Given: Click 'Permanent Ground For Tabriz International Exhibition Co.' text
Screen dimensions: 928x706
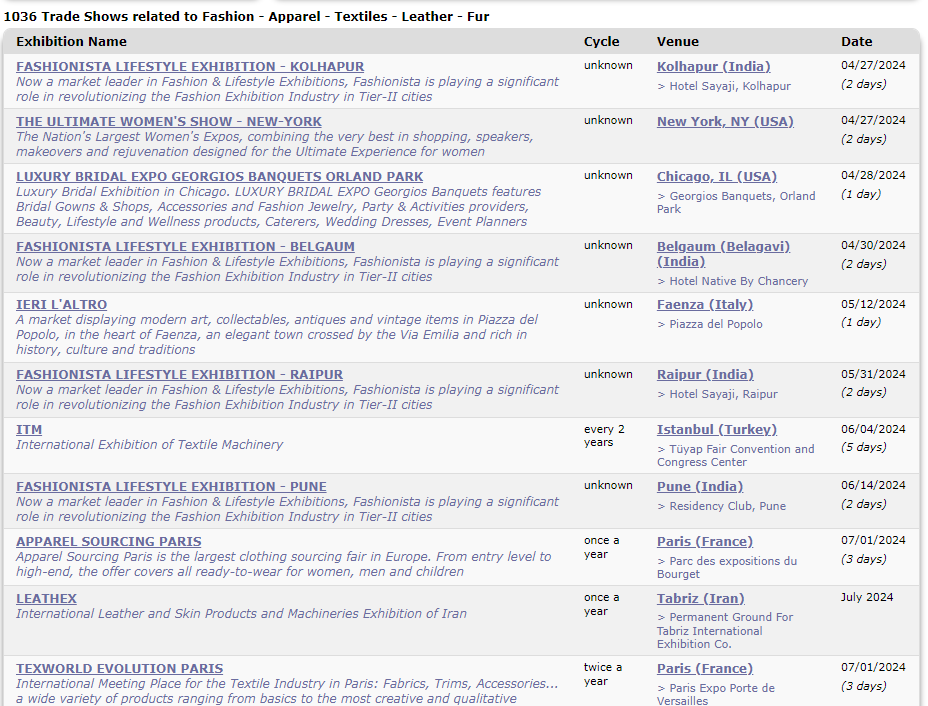Looking at the screenshot, I should point(725,631).
